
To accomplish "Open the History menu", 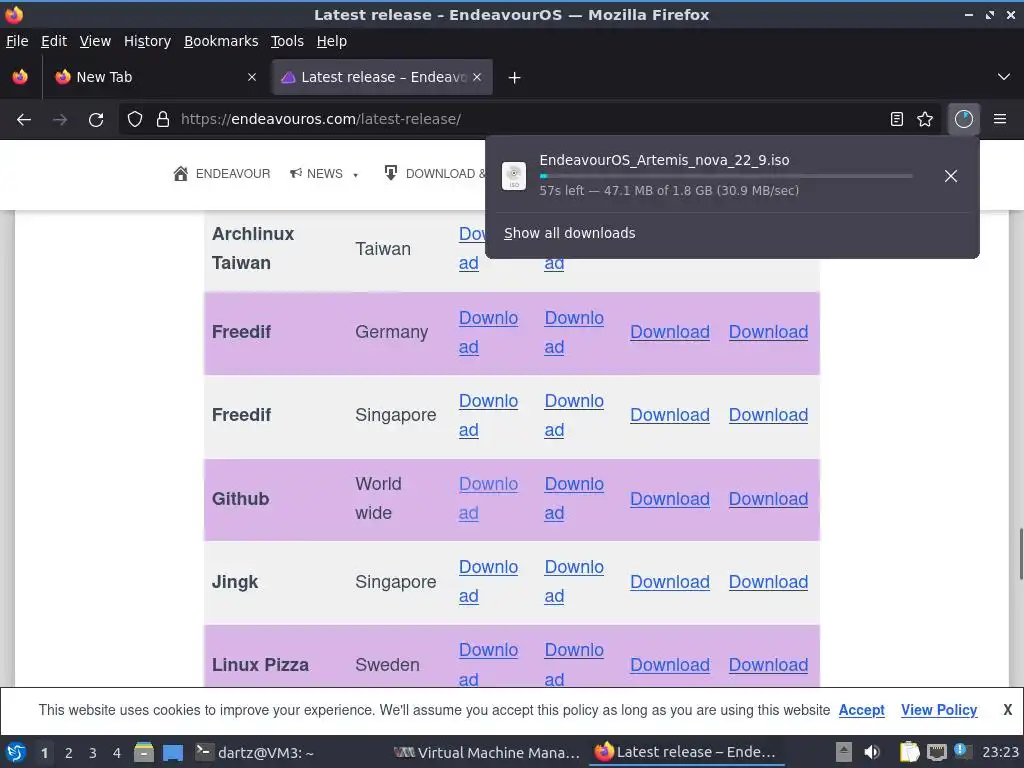I will 147,41.
